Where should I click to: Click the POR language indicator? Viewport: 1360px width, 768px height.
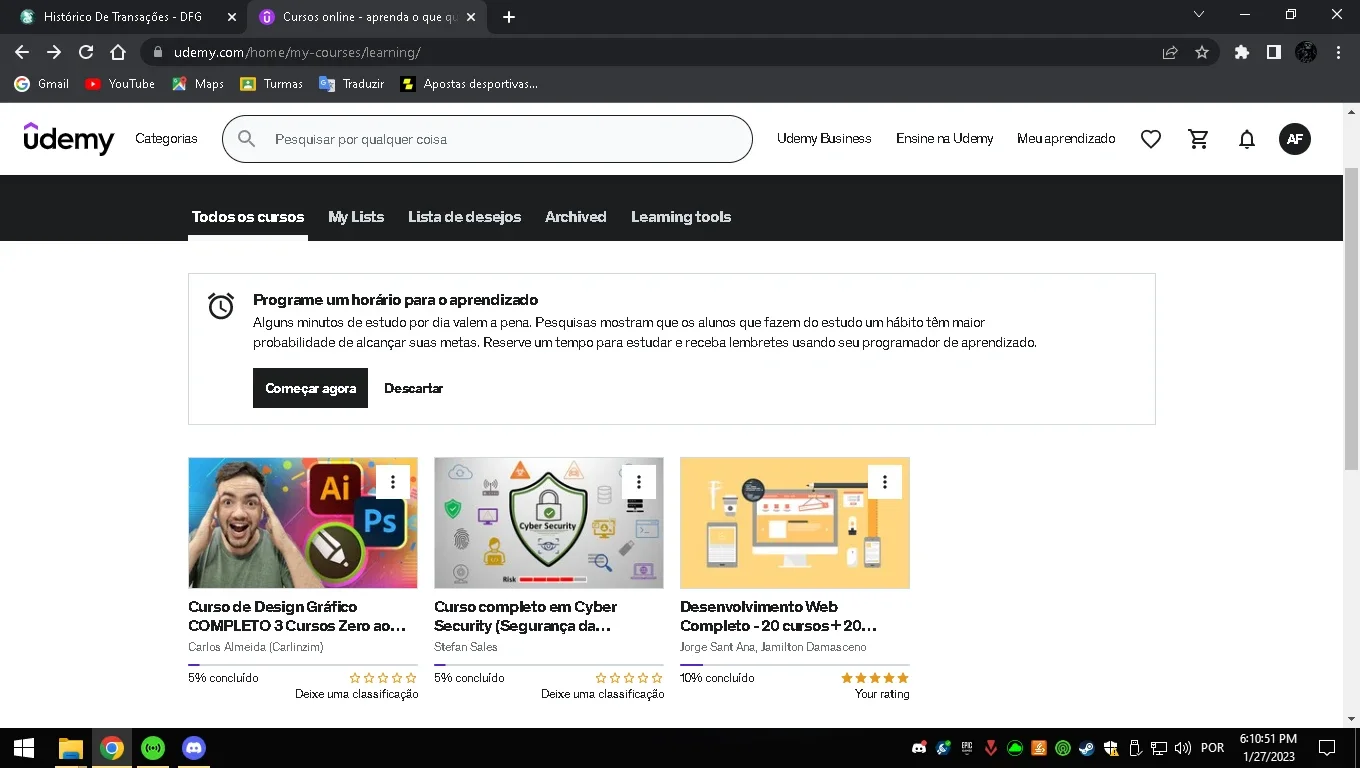coord(1212,748)
